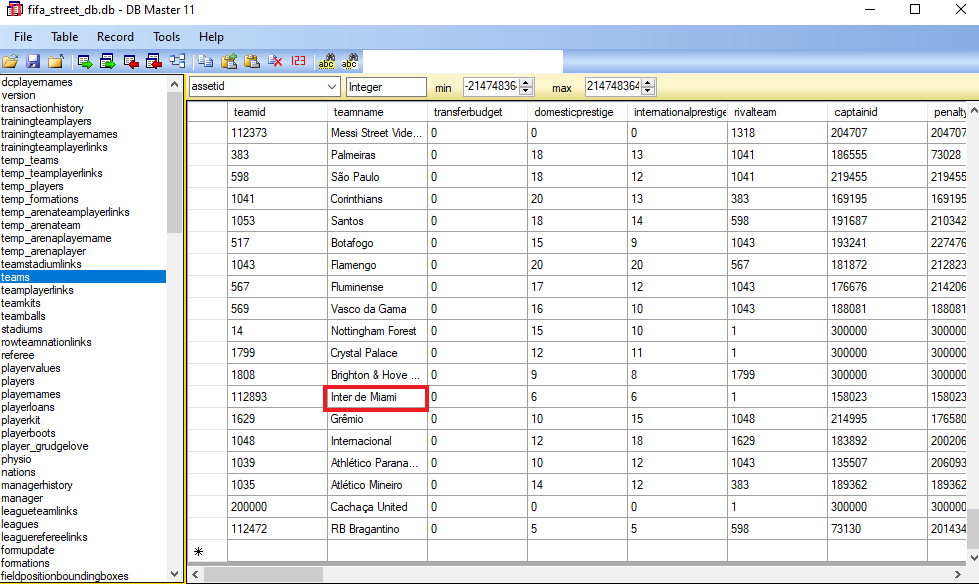Screen dimensions: 979x584
Task: Click the Integer type field
Action: pyautogui.click(x=386, y=87)
